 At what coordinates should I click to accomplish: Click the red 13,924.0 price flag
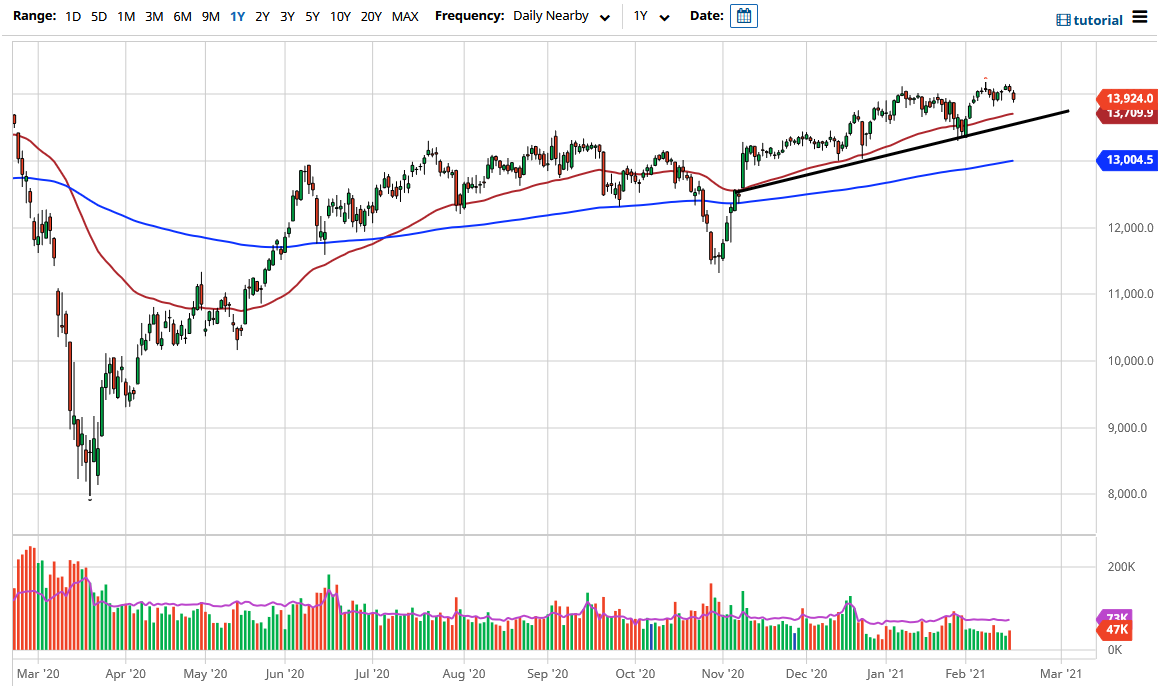pyautogui.click(x=1129, y=99)
